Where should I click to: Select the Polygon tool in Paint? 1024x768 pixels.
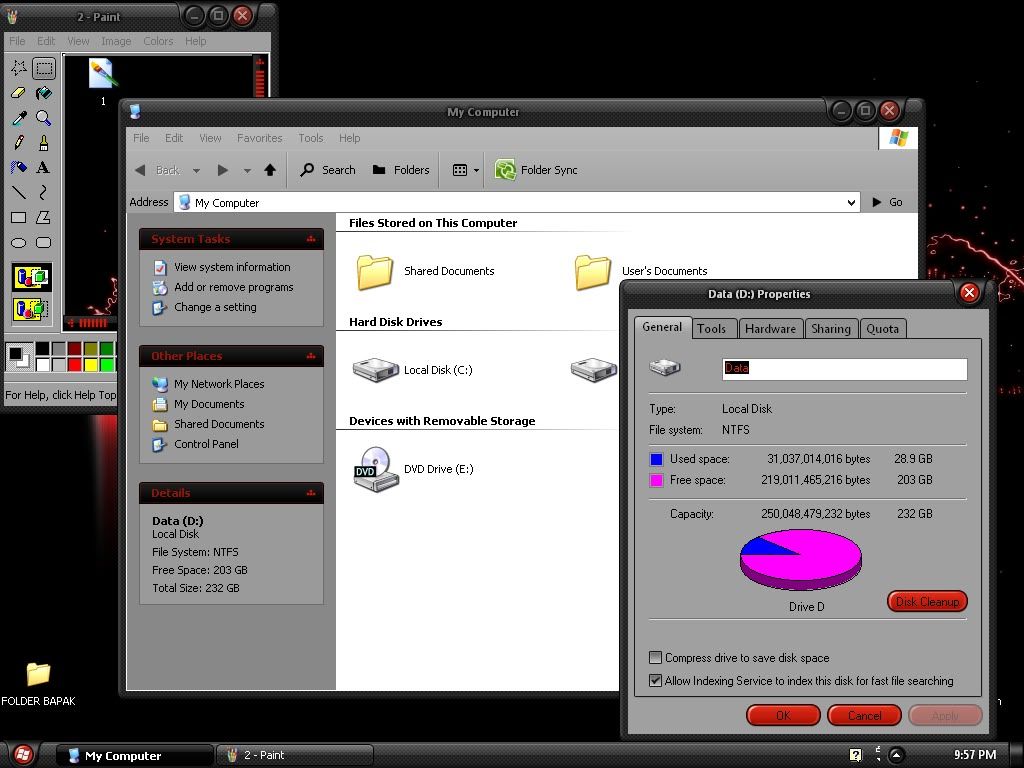click(x=44, y=217)
